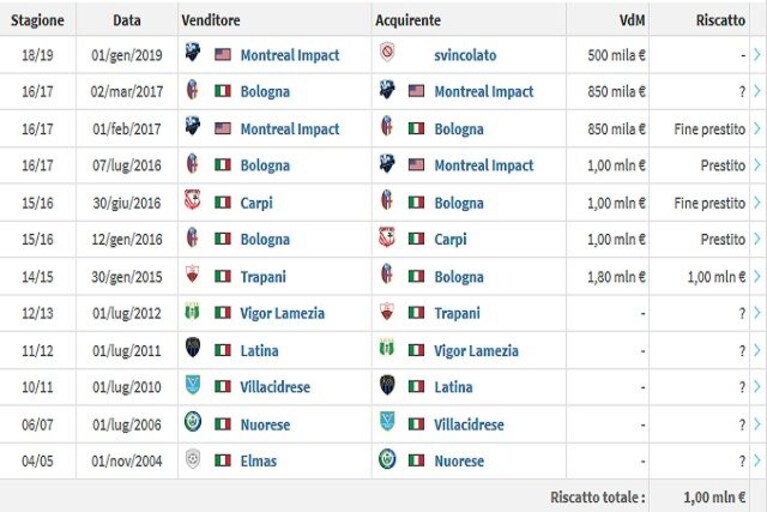Expand details arrow for 12/gen/2016 loan
This screenshot has width=767, height=512.
point(757,239)
